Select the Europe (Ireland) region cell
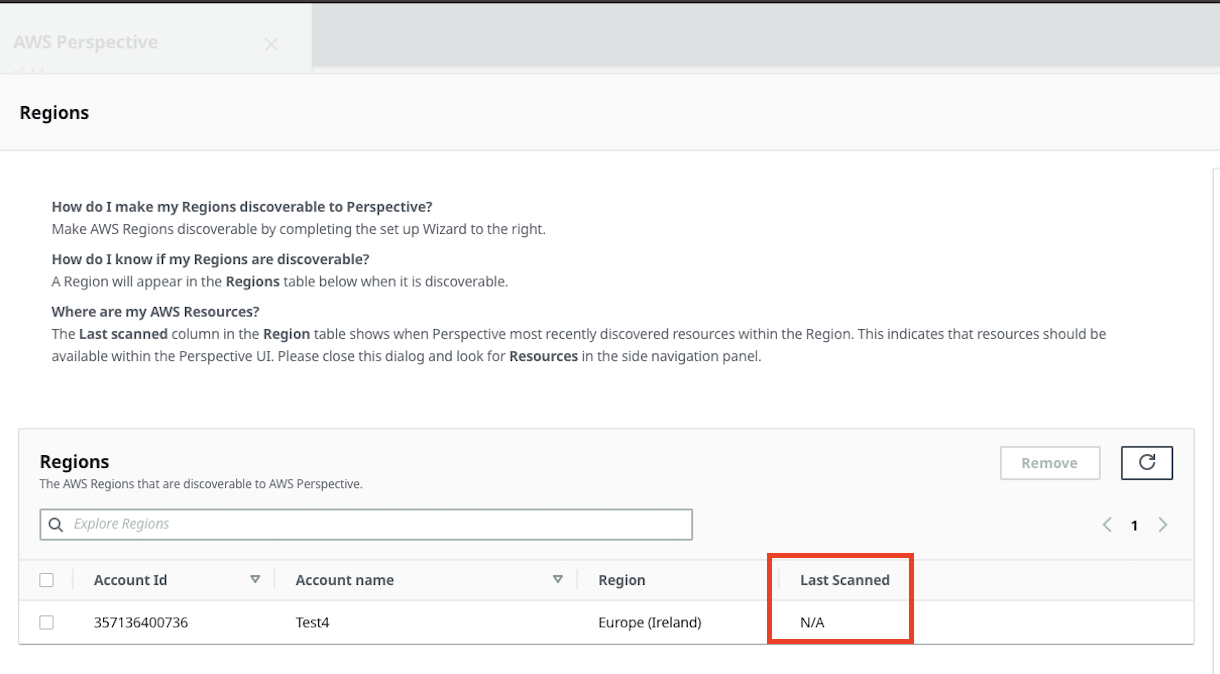Viewport: 1220px width, 674px height. click(650, 622)
